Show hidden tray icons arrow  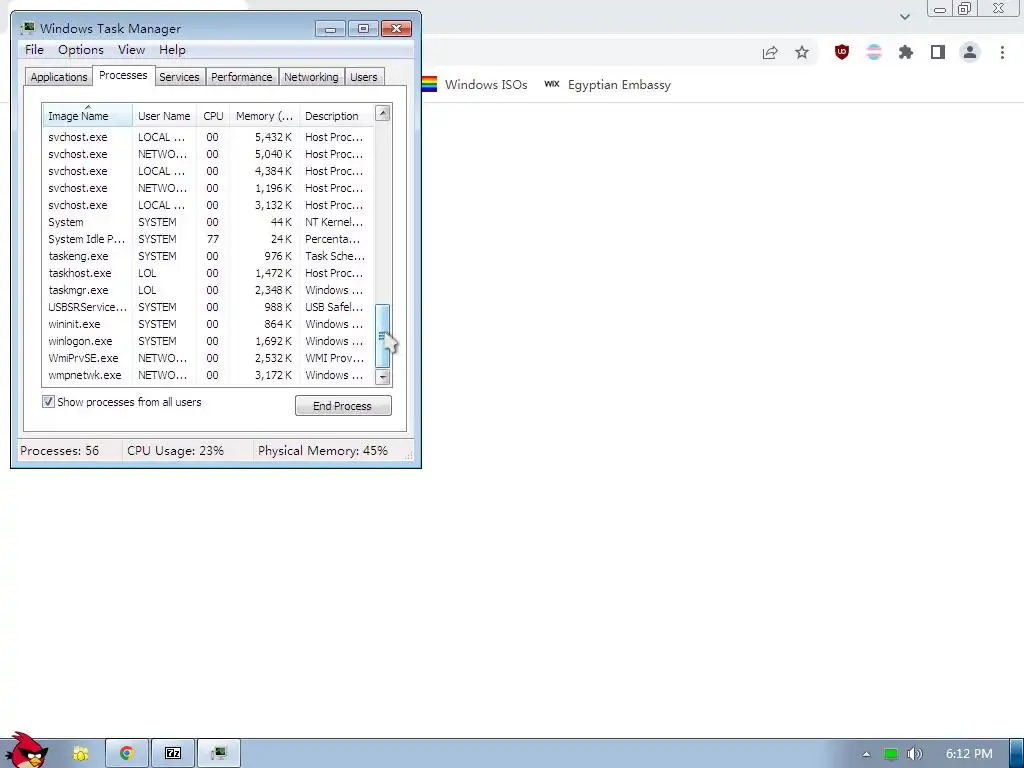point(866,754)
